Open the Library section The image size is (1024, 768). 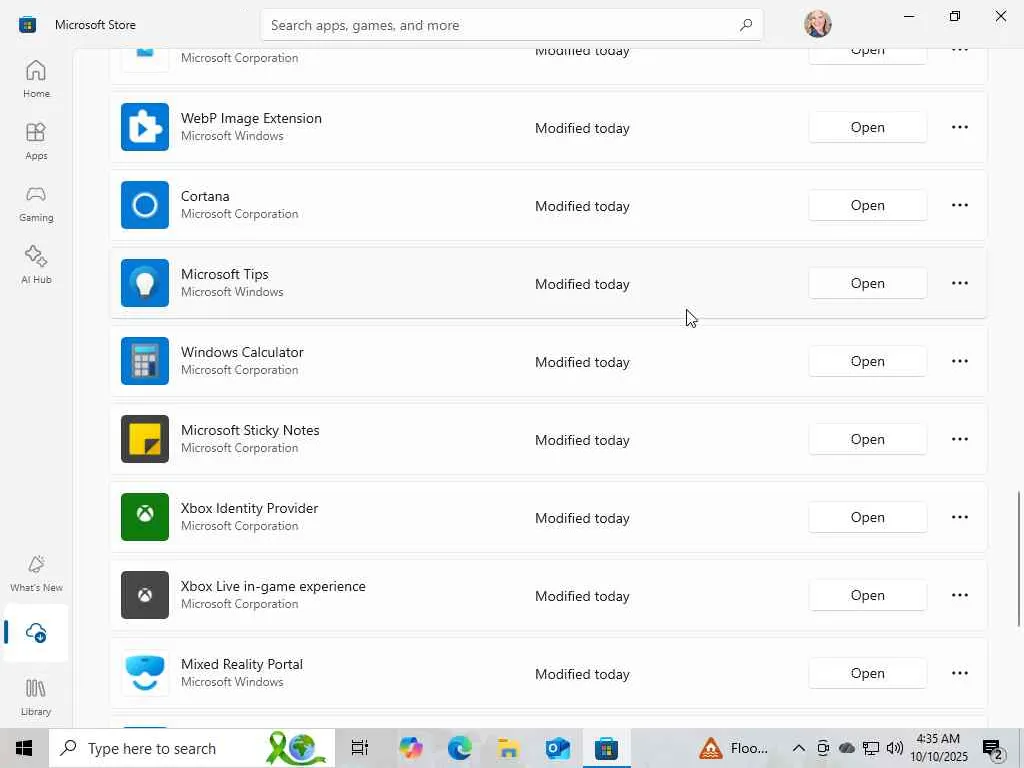36,697
